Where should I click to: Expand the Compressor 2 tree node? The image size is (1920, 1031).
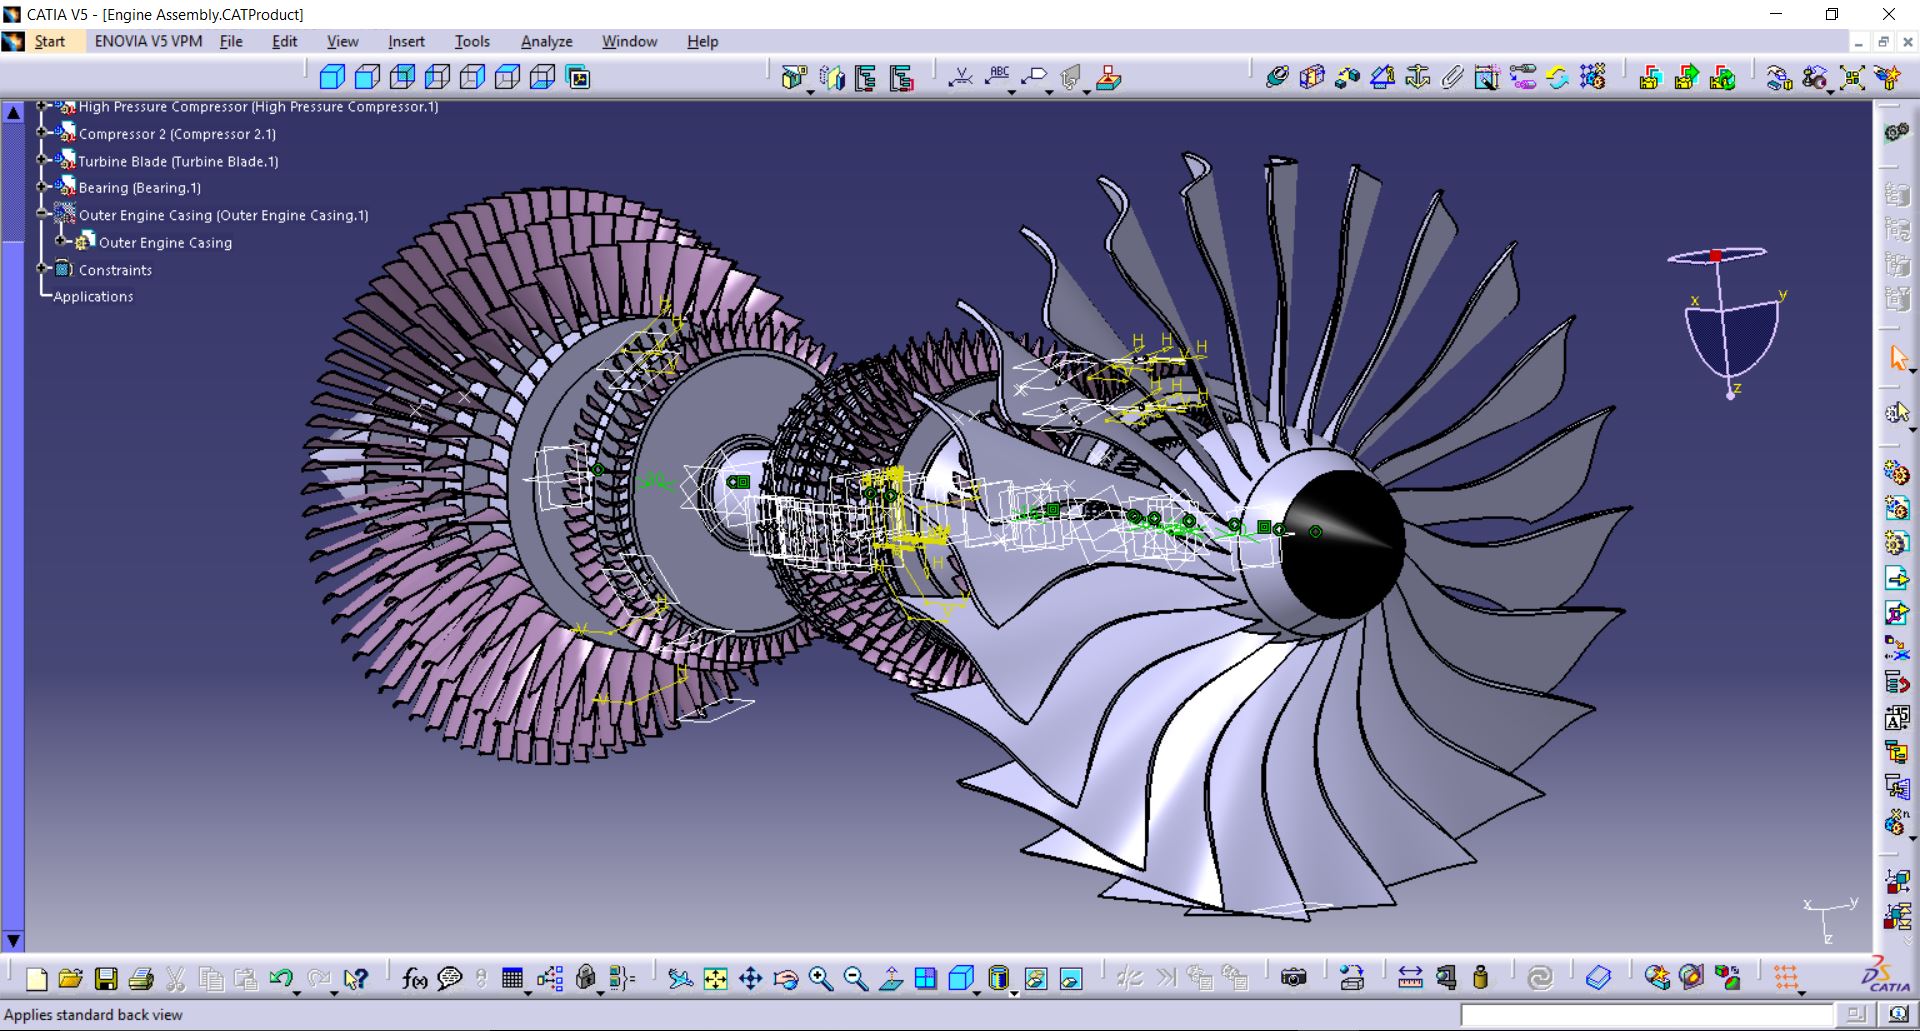(x=42, y=133)
